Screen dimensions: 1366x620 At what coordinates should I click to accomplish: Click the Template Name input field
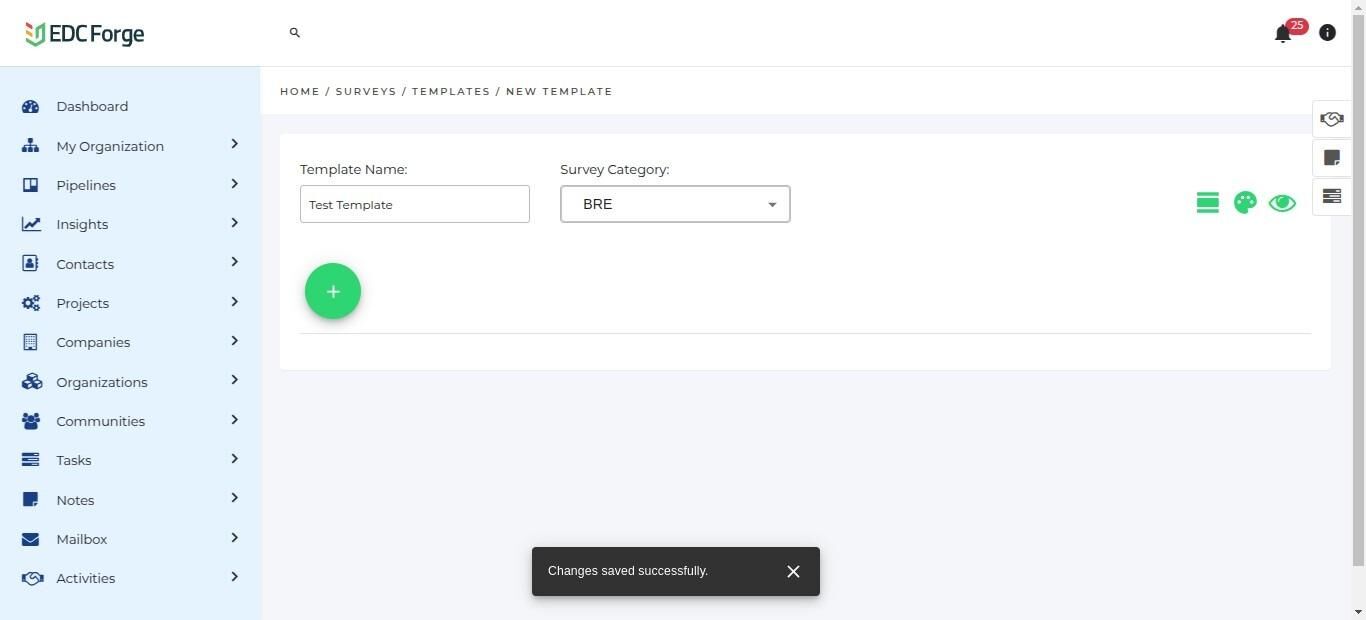[415, 204]
